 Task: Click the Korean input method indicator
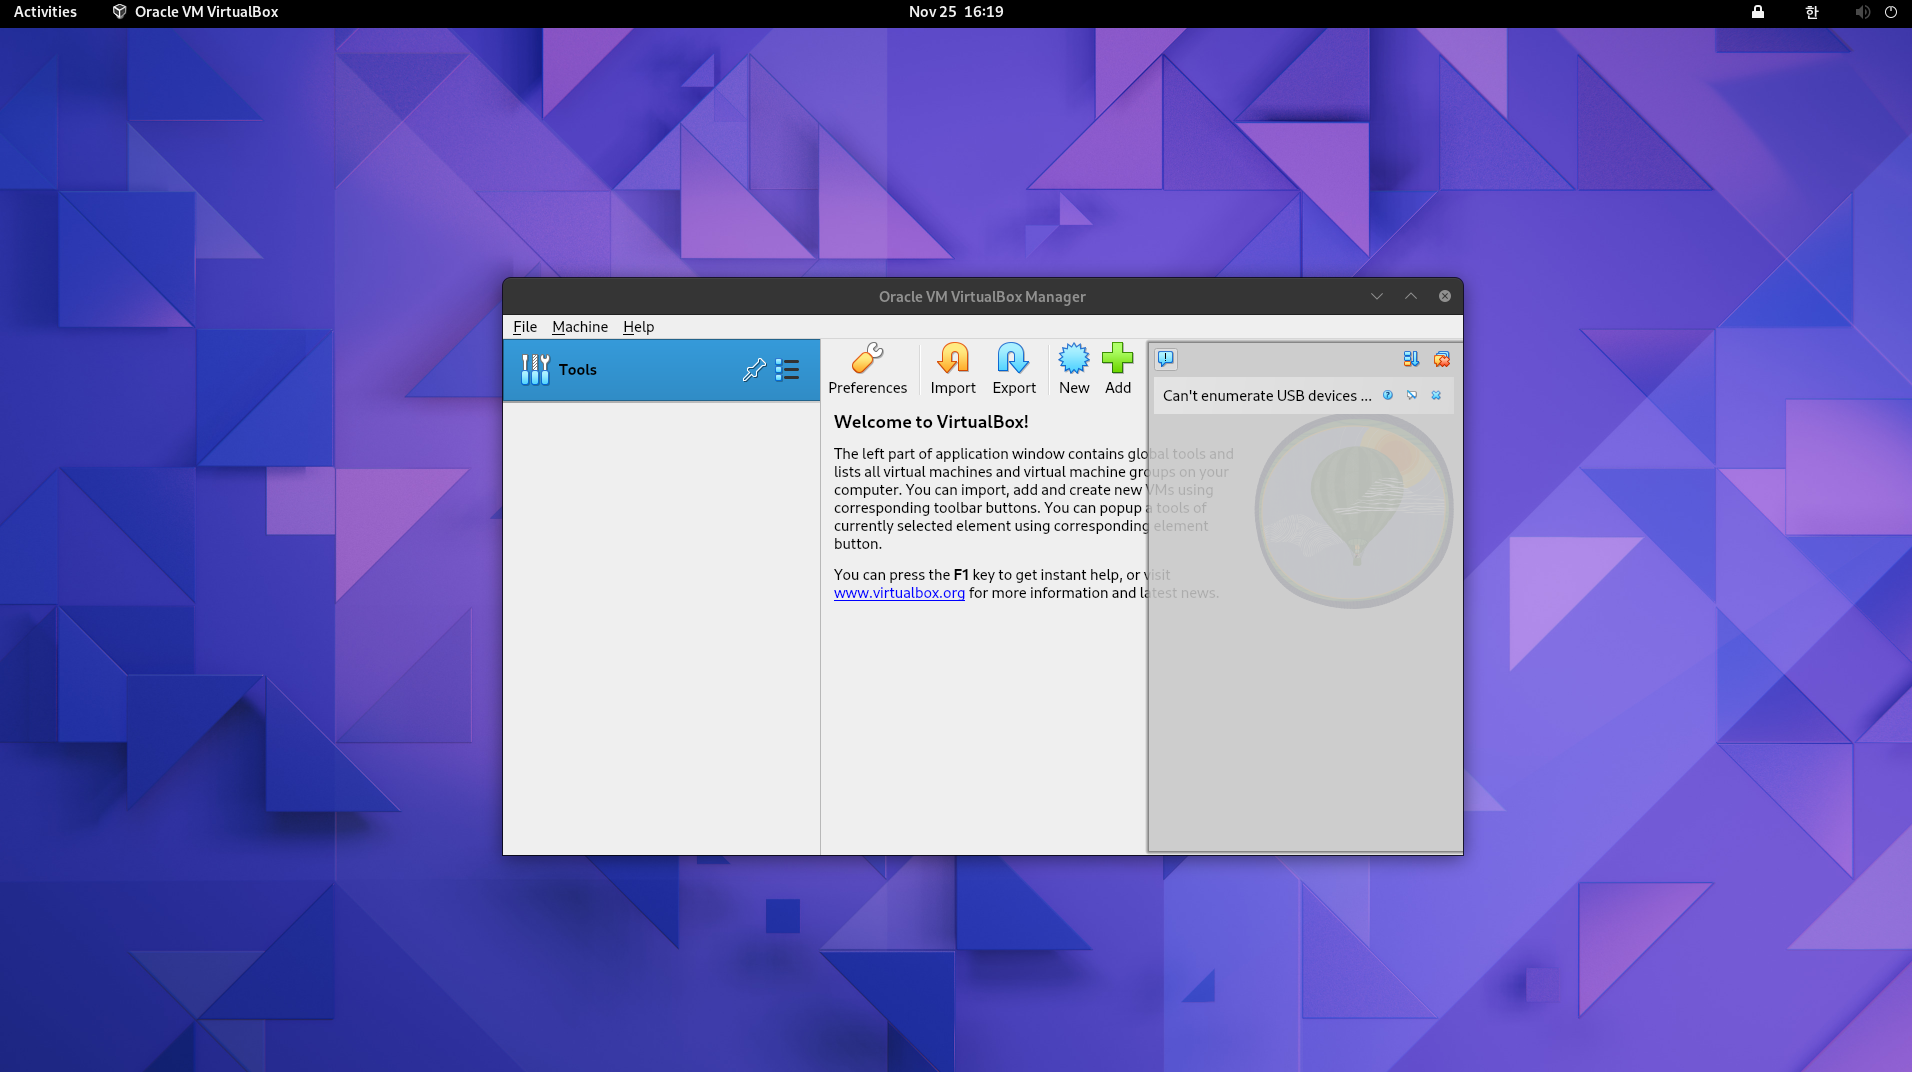pos(1811,12)
